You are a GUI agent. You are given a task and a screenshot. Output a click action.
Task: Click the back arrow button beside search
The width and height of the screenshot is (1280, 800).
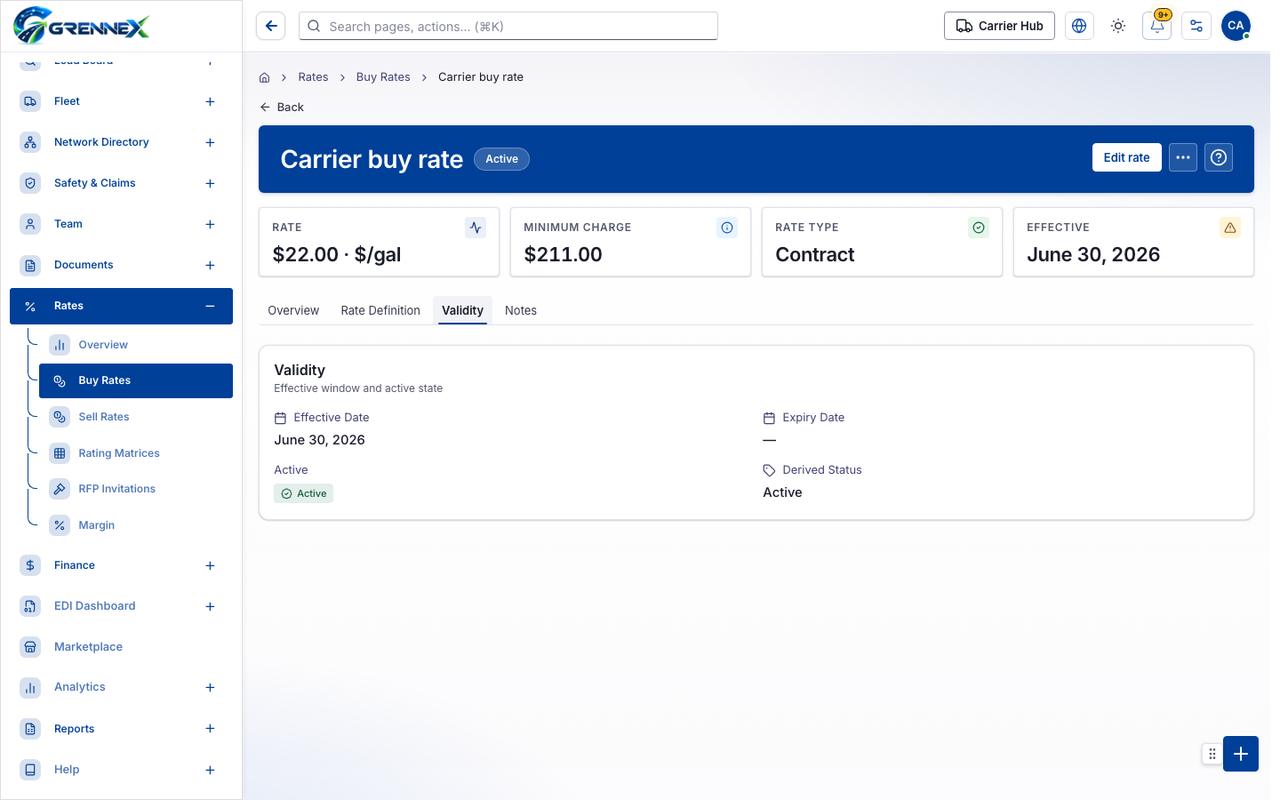(x=271, y=26)
